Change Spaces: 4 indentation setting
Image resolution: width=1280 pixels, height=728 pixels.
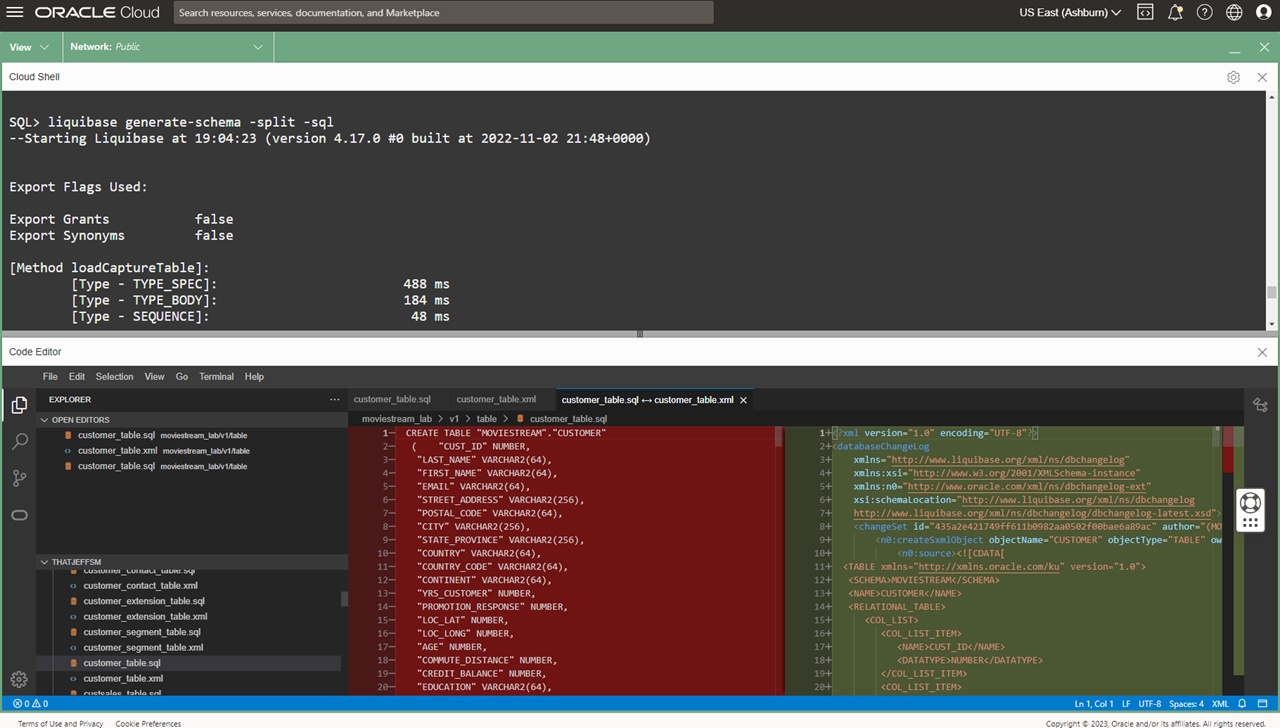pos(1187,704)
